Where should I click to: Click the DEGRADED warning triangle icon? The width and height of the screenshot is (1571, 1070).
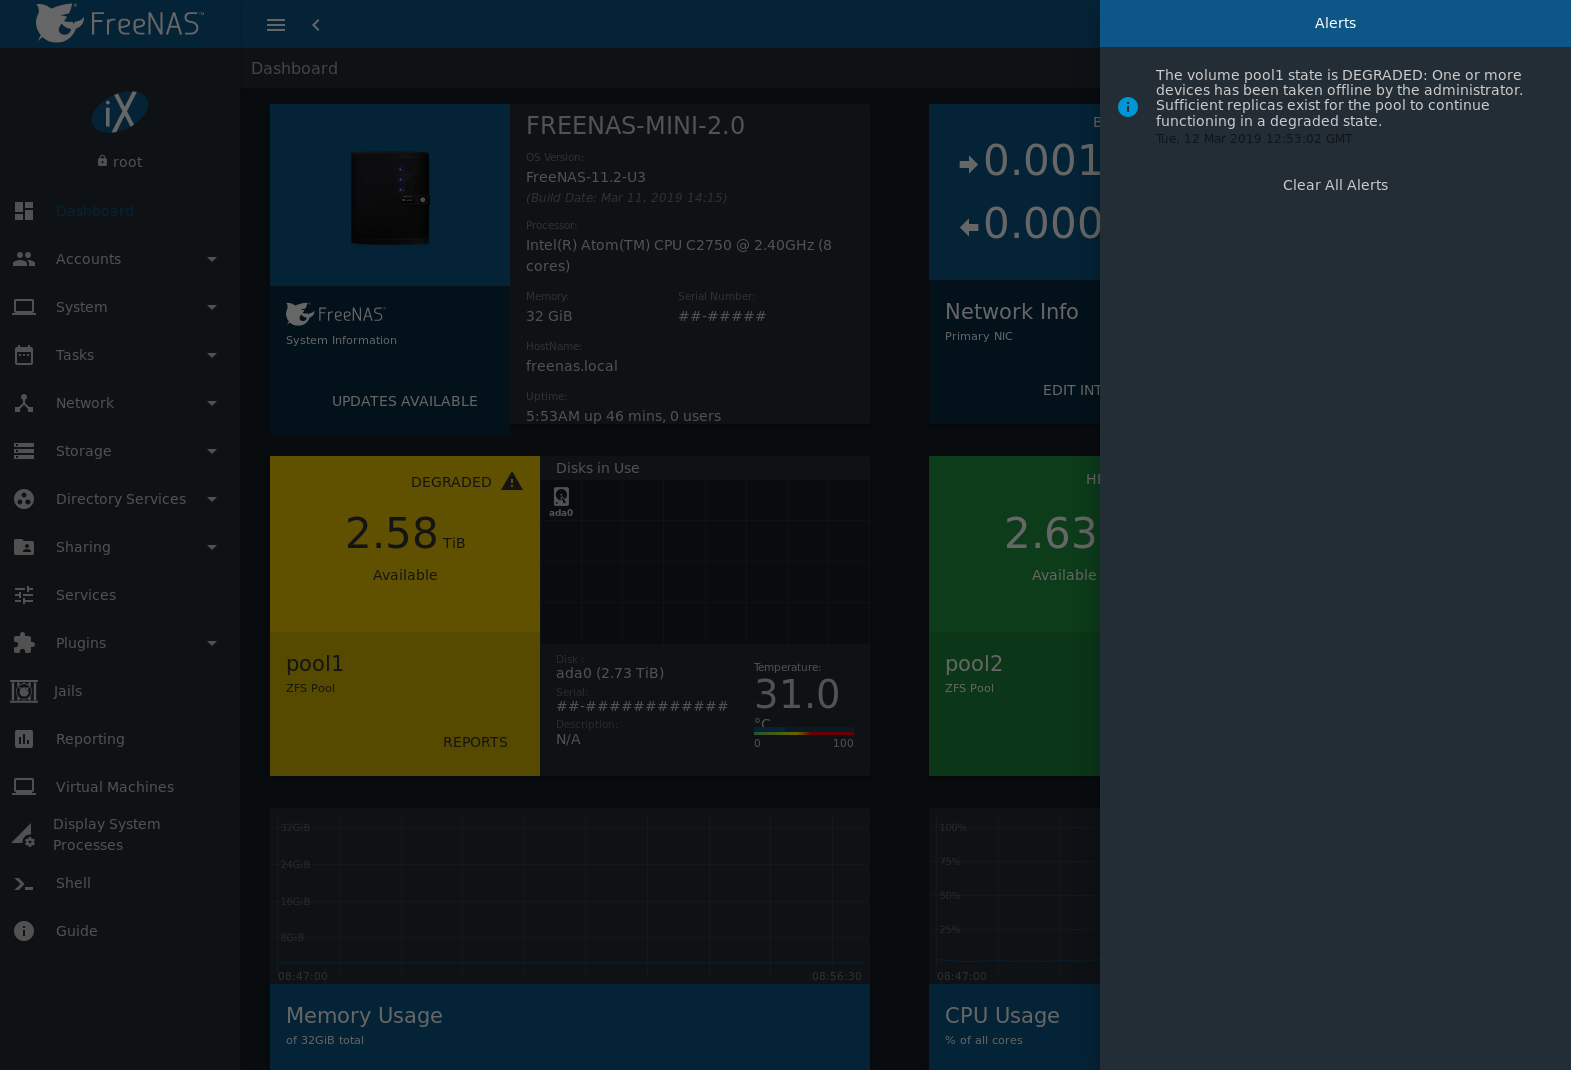tap(512, 481)
